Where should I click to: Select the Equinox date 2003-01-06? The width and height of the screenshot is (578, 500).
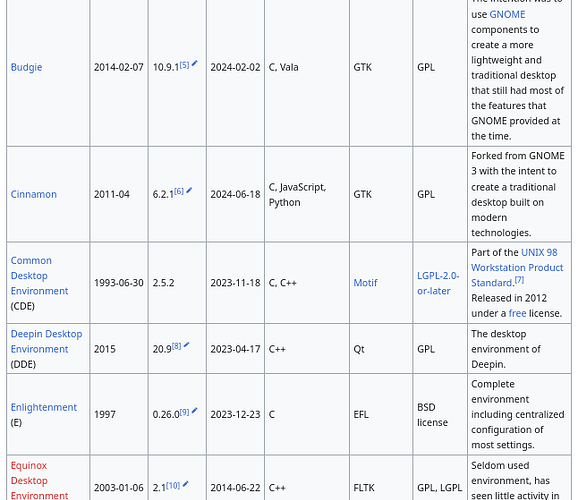coord(119,488)
